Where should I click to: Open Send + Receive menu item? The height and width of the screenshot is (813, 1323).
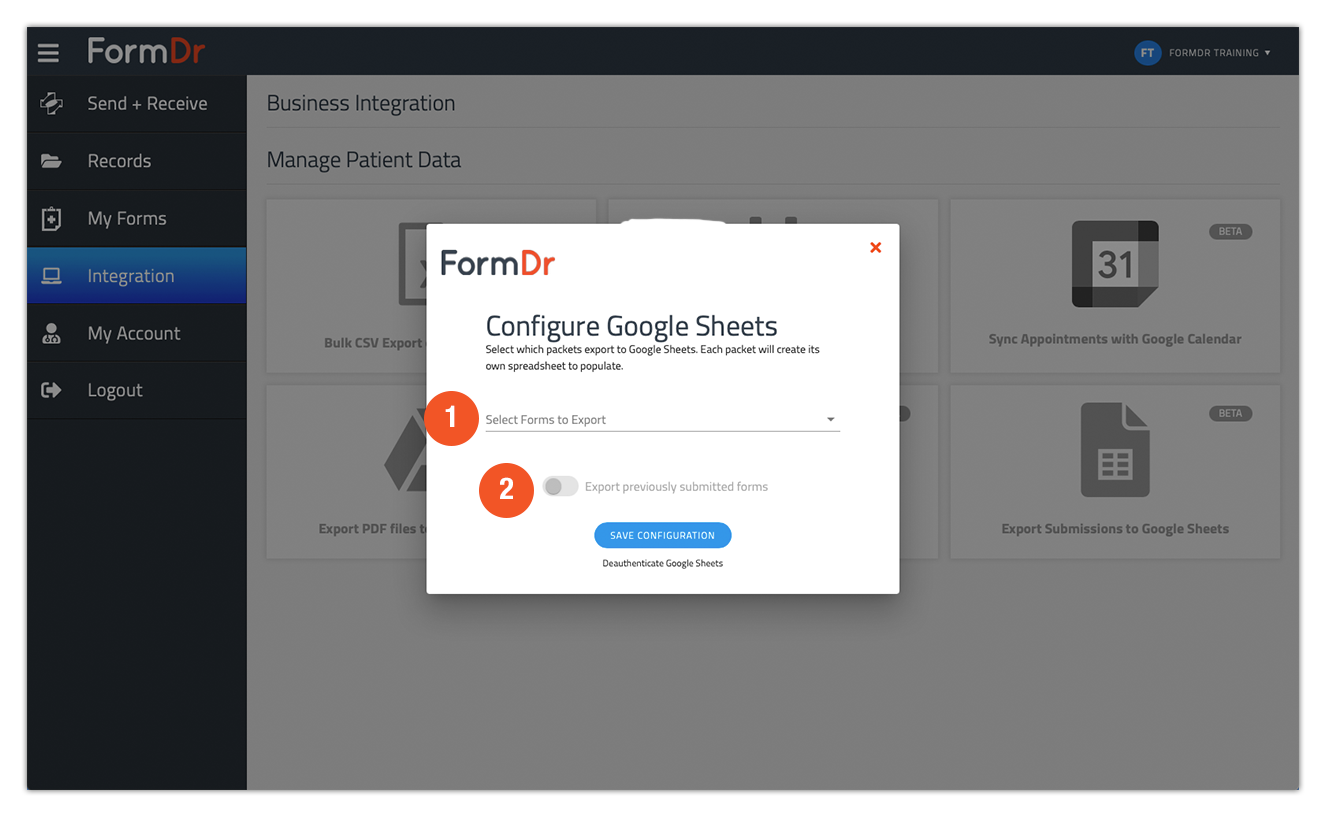pos(136,104)
